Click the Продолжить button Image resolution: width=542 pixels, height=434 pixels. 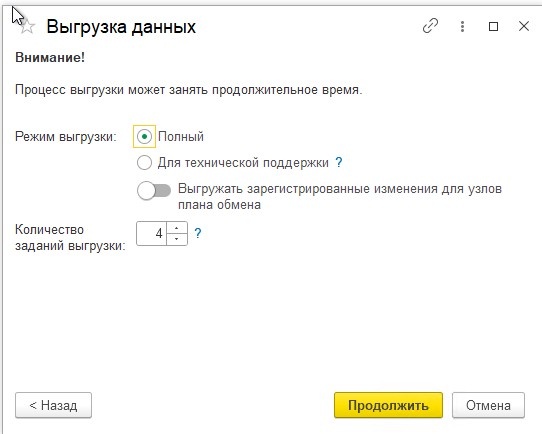(x=388, y=405)
